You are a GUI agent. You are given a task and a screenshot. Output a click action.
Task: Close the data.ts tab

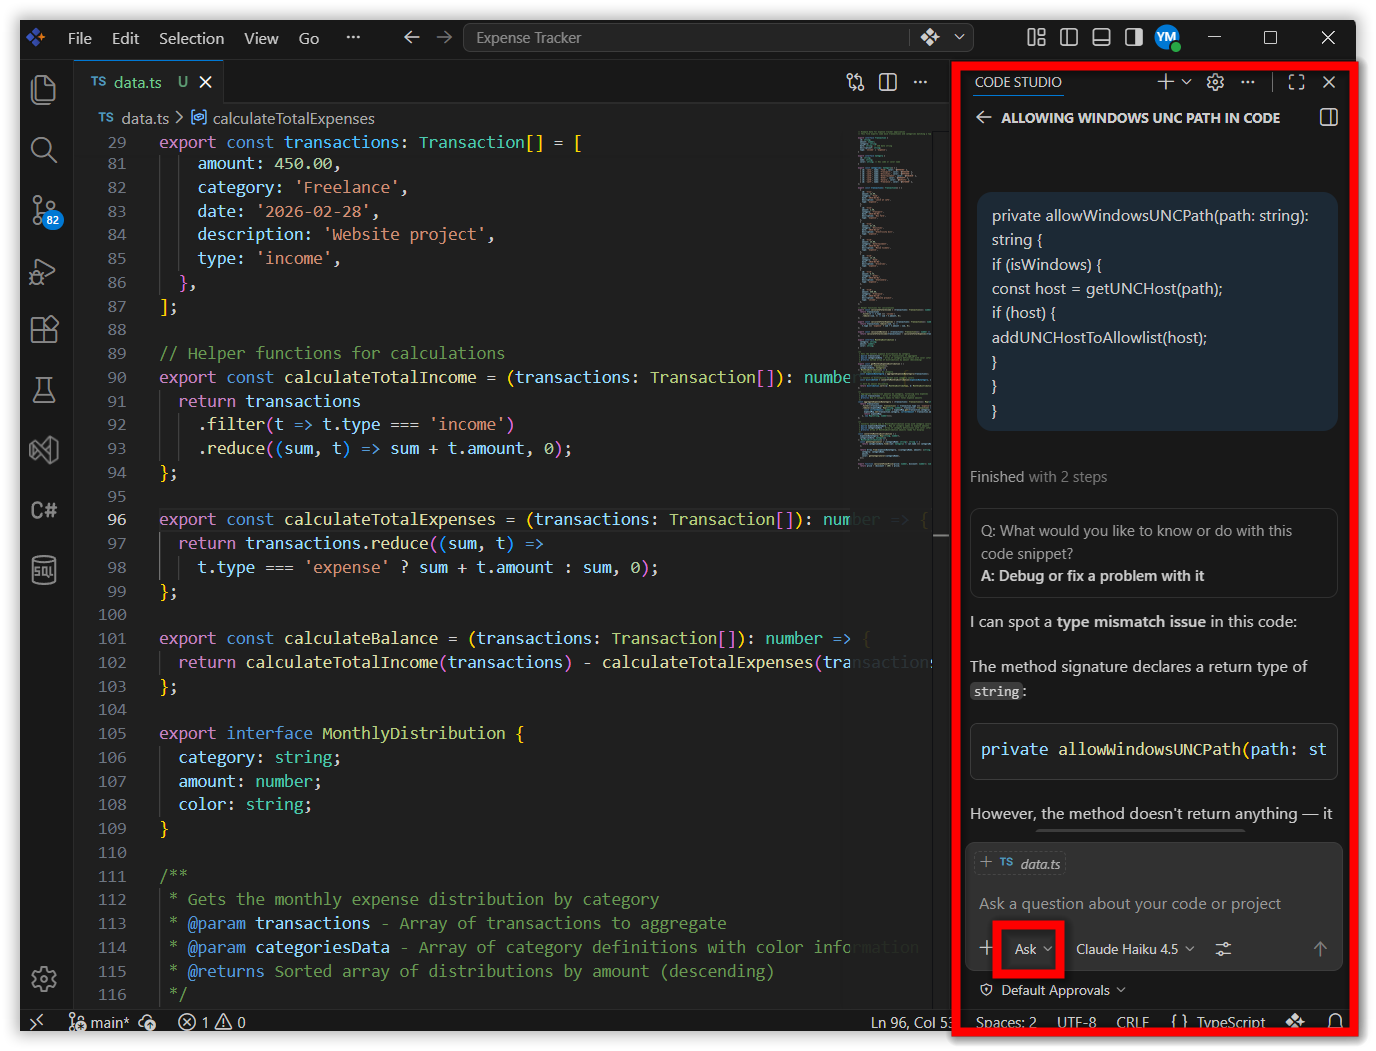[x=206, y=82]
